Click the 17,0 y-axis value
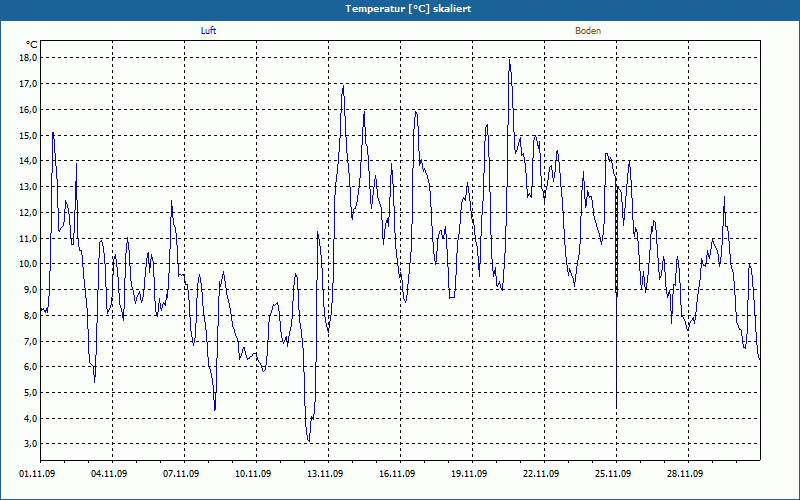This screenshot has width=800, height=500. coord(28,84)
